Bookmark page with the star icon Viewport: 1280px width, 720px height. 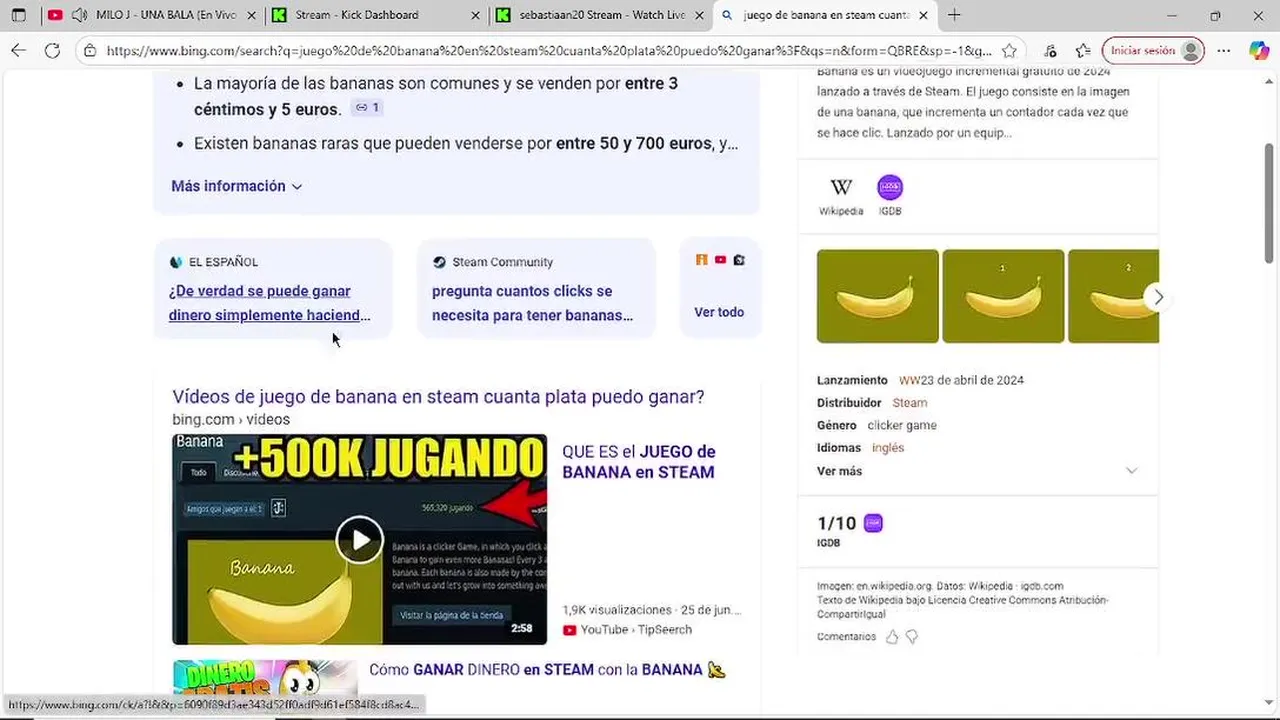click(x=1010, y=51)
